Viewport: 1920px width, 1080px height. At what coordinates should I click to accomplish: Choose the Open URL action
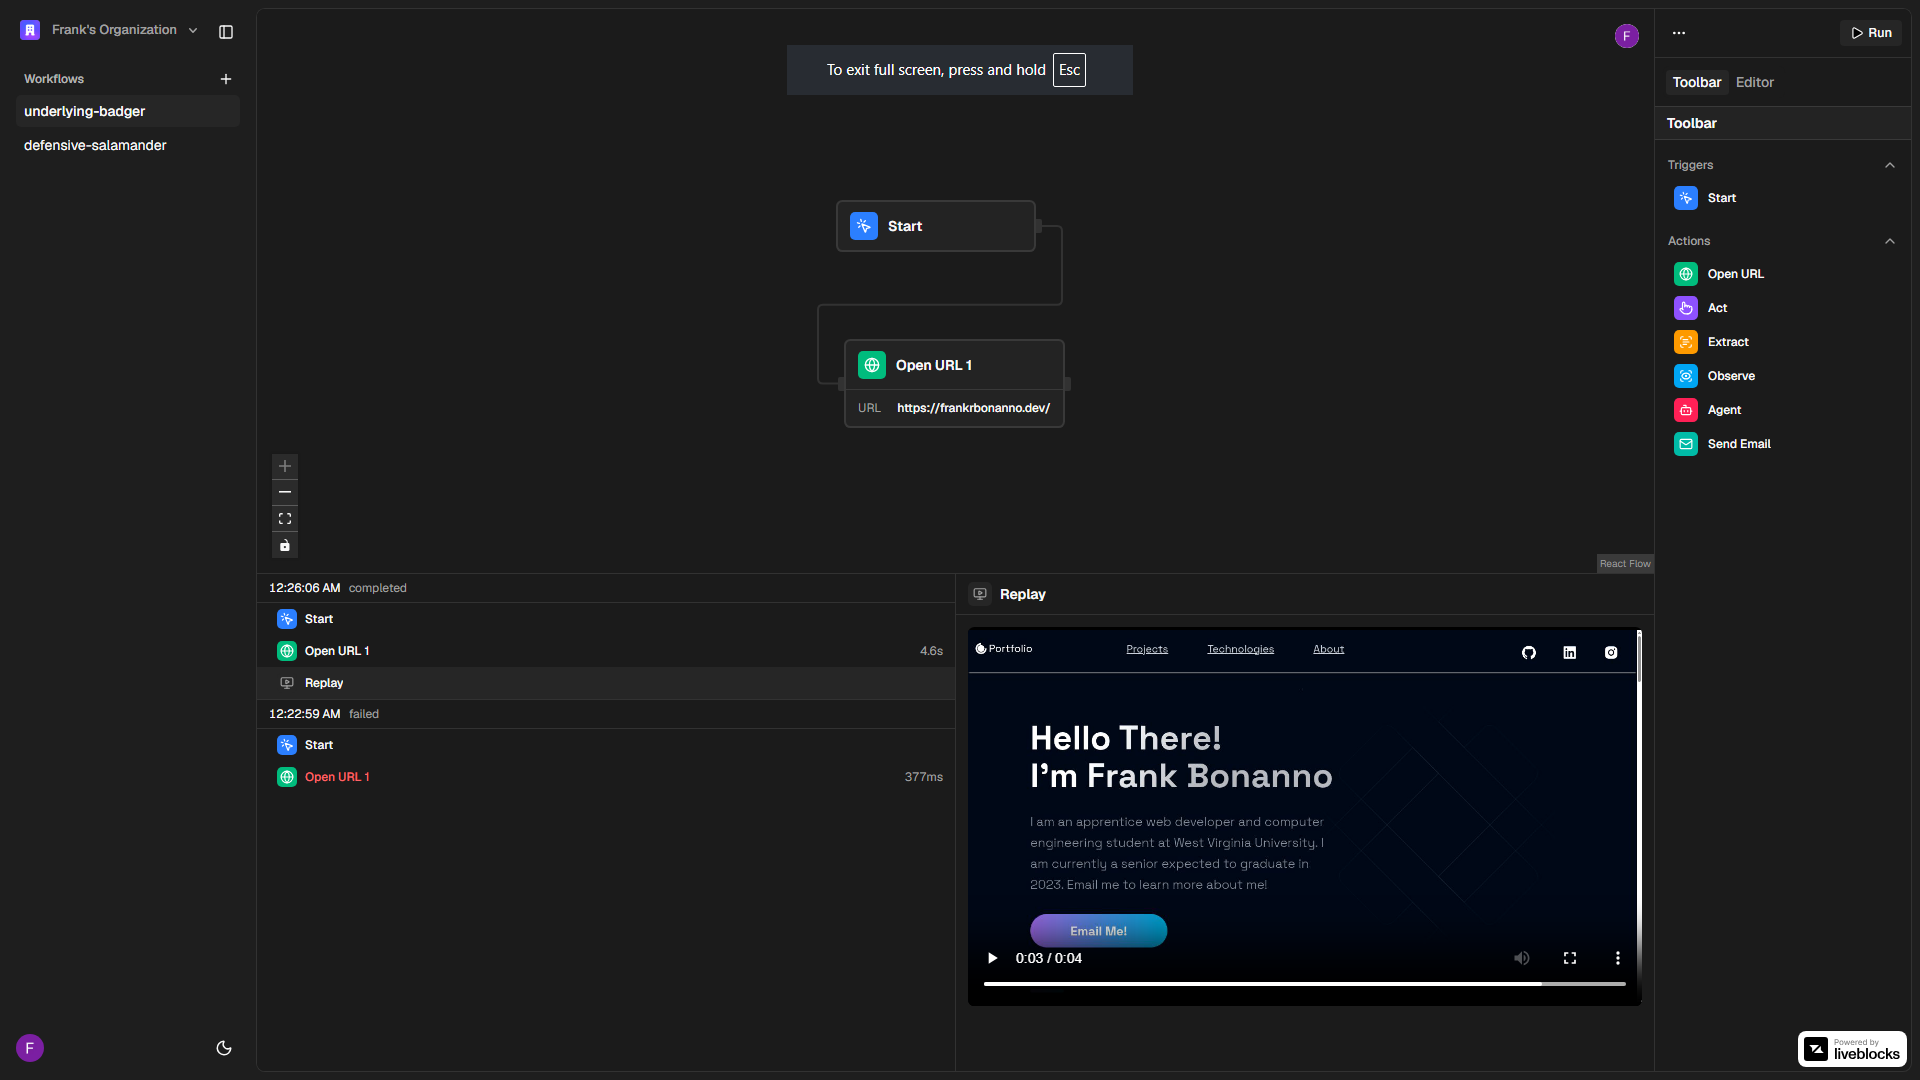1782,274
